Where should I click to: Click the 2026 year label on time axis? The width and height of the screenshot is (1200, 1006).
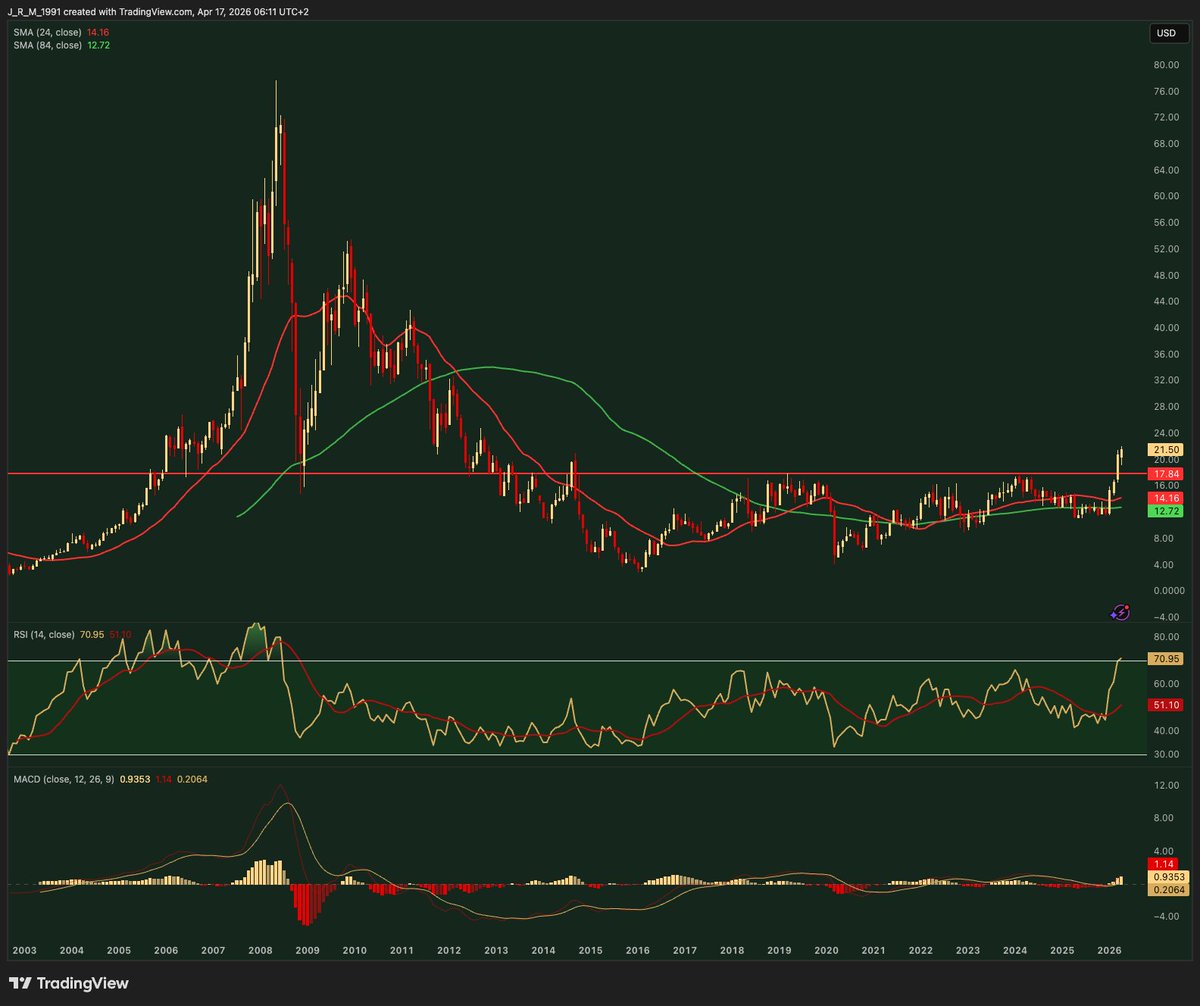coord(1109,949)
